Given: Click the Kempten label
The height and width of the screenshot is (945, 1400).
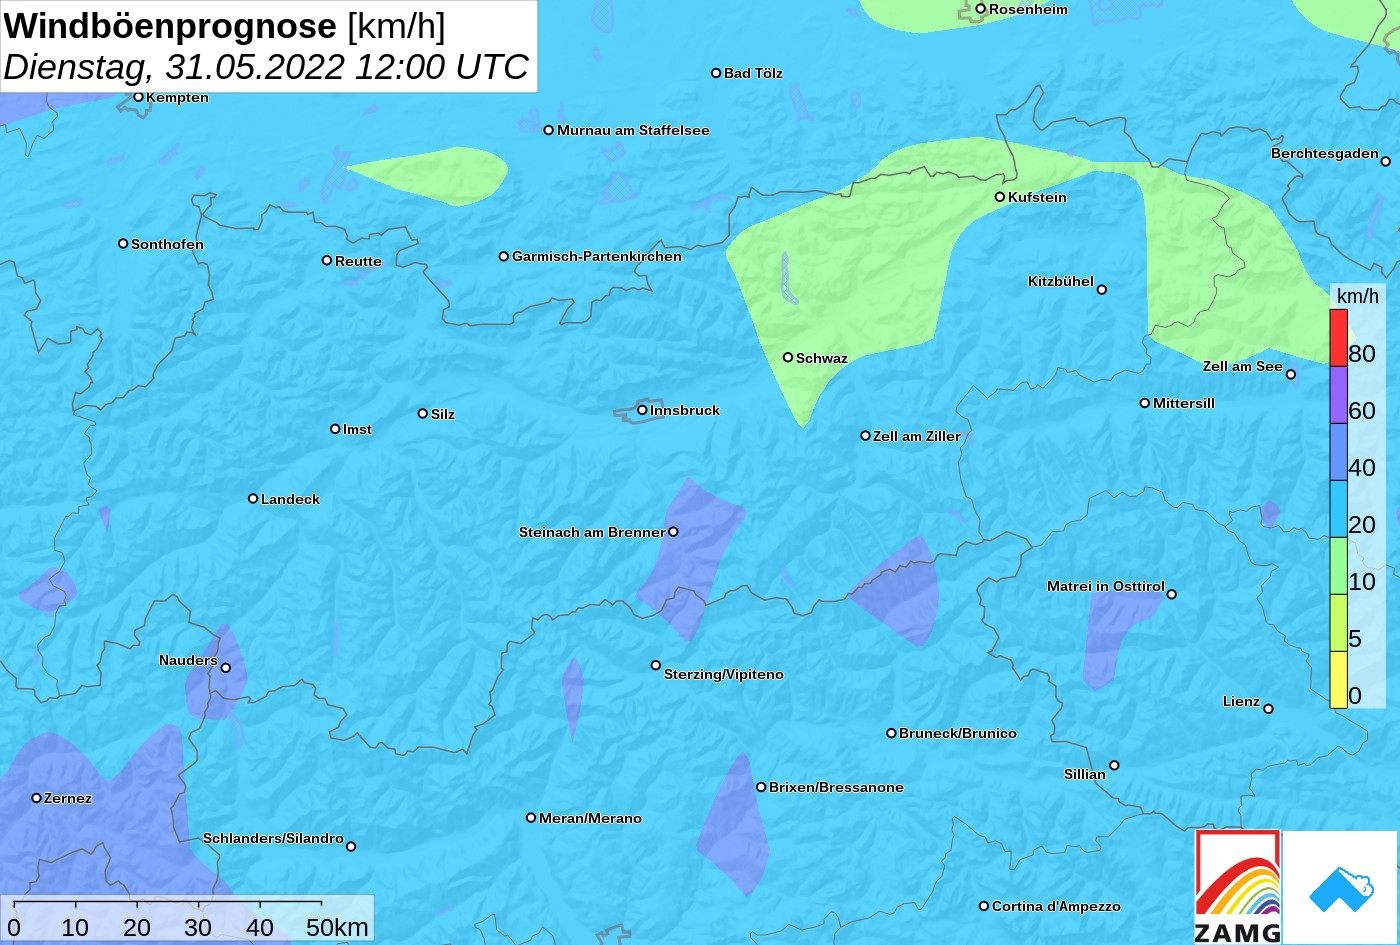Looking at the screenshot, I should (x=177, y=97).
